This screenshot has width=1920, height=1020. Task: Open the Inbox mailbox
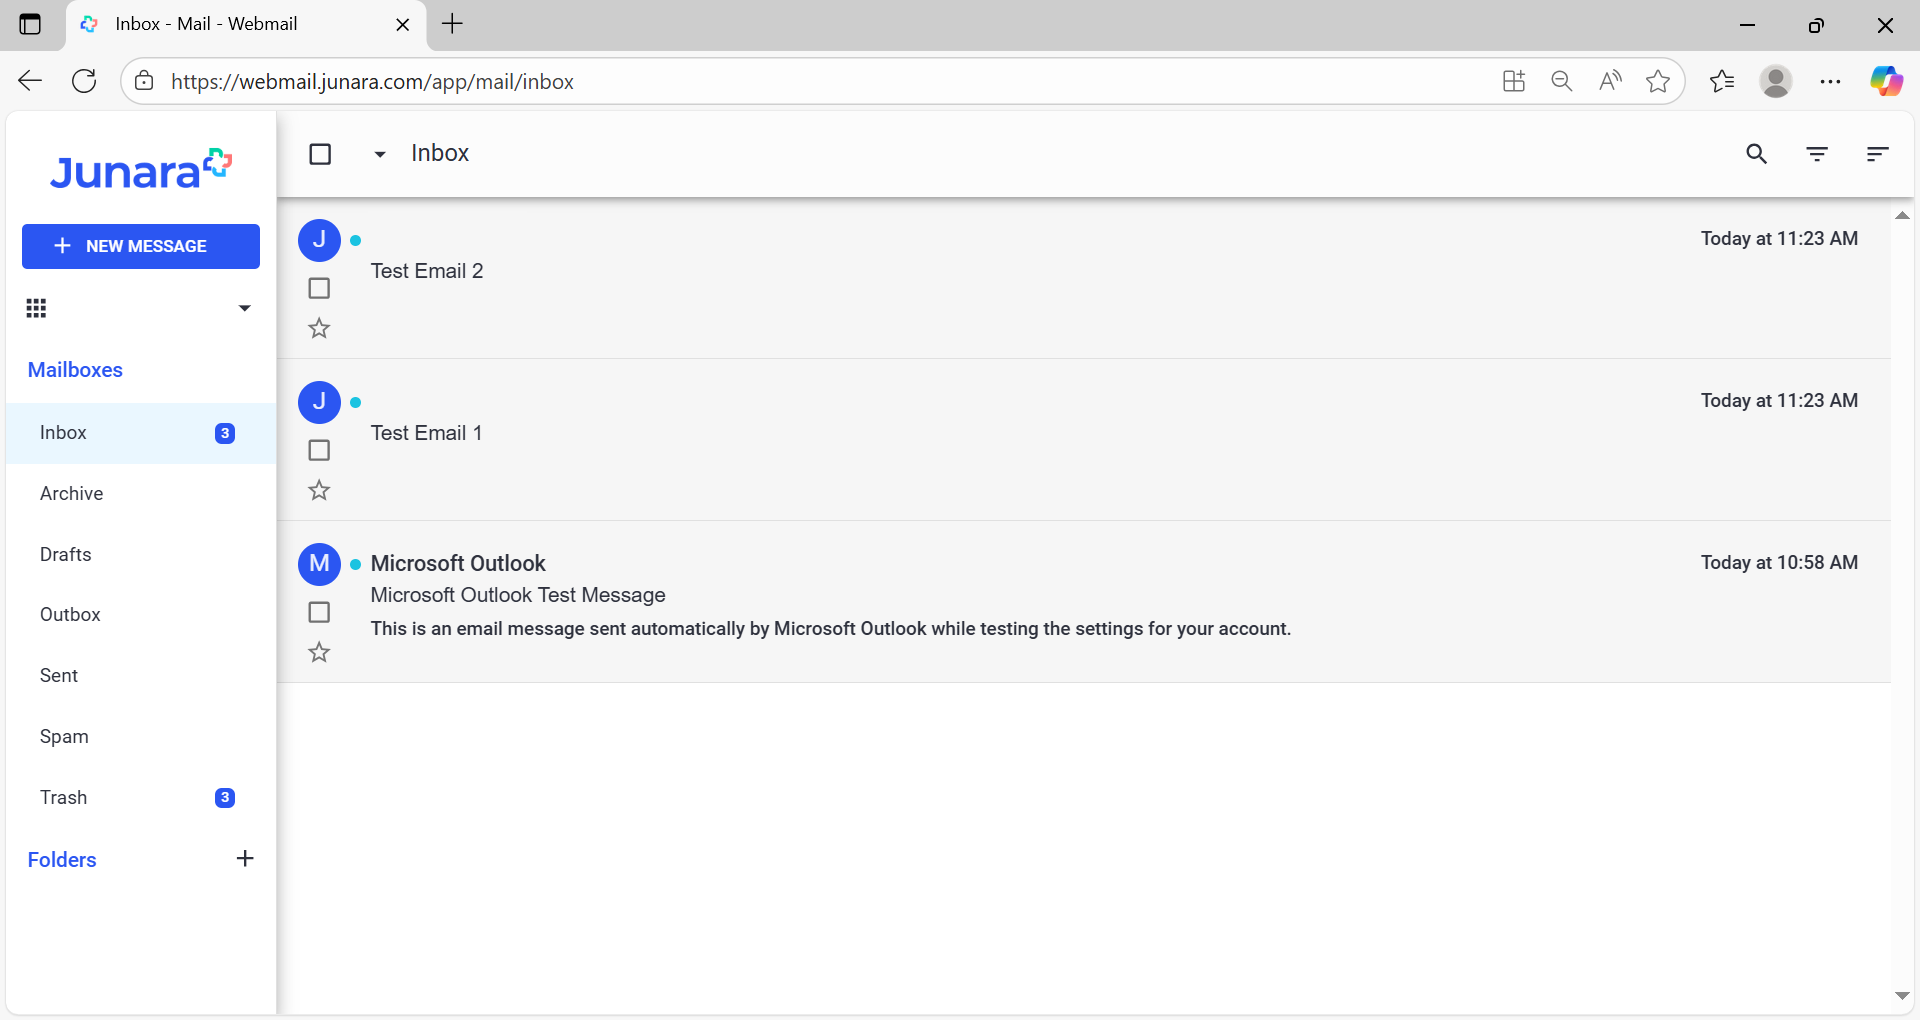coord(141,433)
